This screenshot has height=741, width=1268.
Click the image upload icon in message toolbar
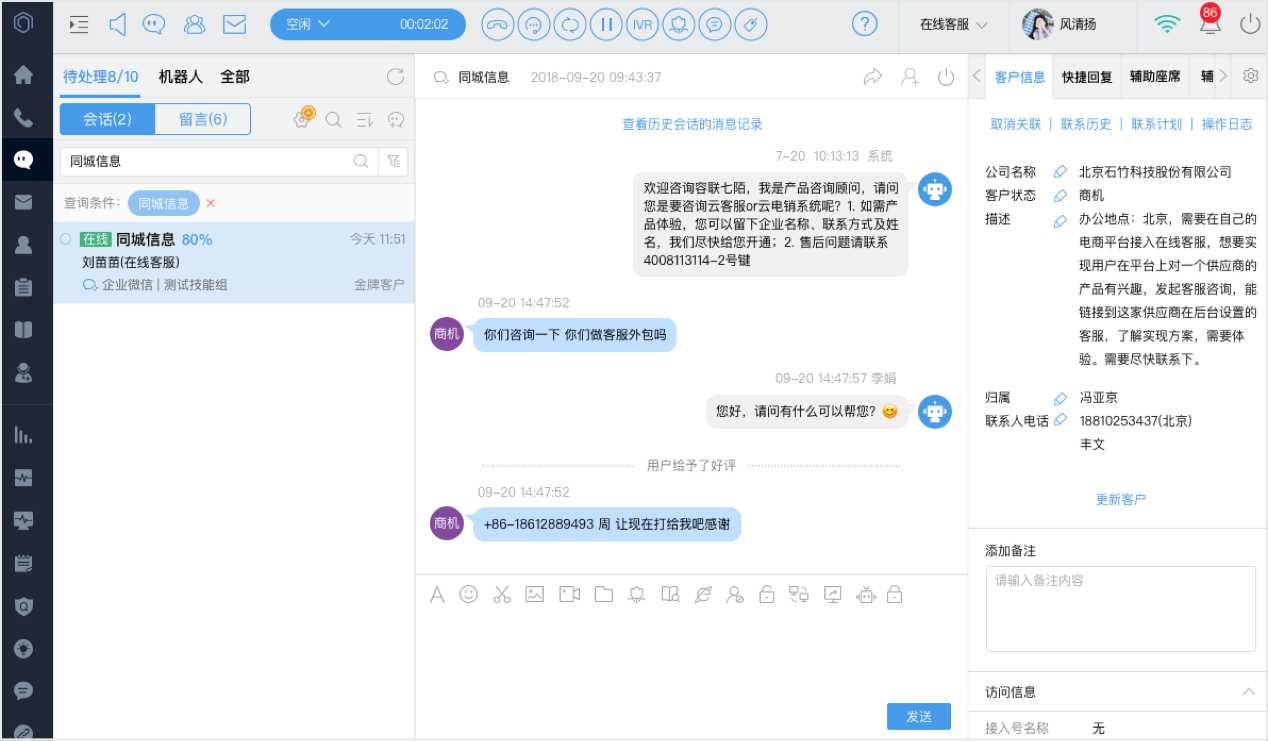tap(535, 594)
